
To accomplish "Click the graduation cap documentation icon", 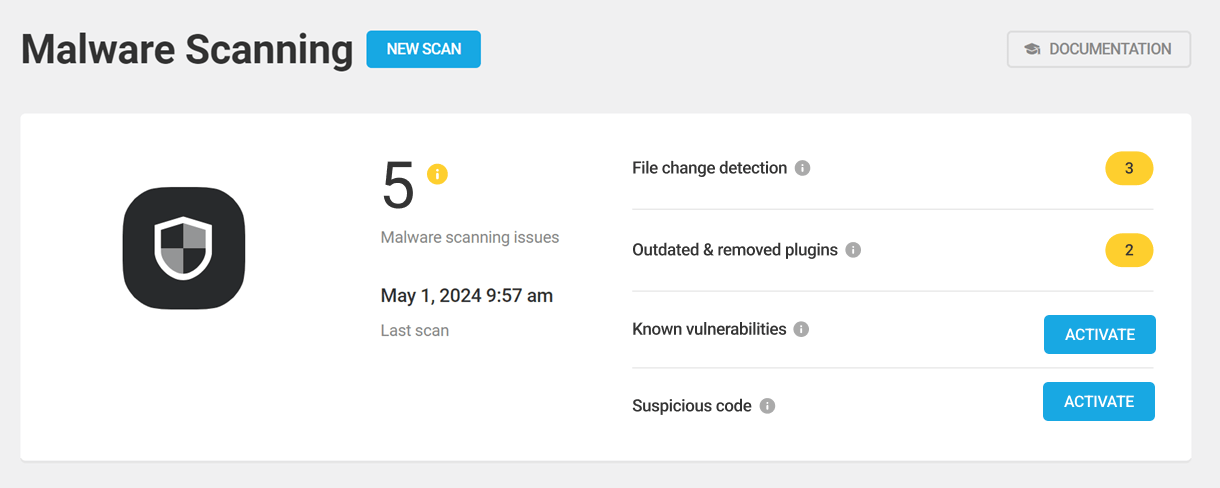I will [1032, 49].
